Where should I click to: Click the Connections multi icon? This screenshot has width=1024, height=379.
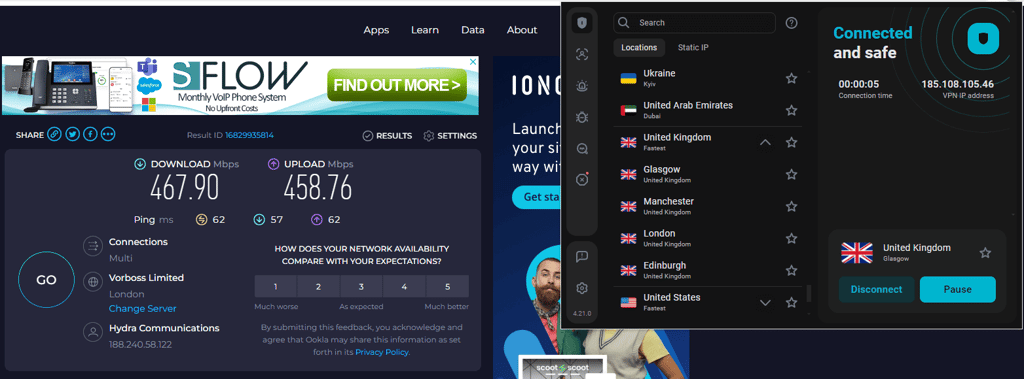(93, 246)
